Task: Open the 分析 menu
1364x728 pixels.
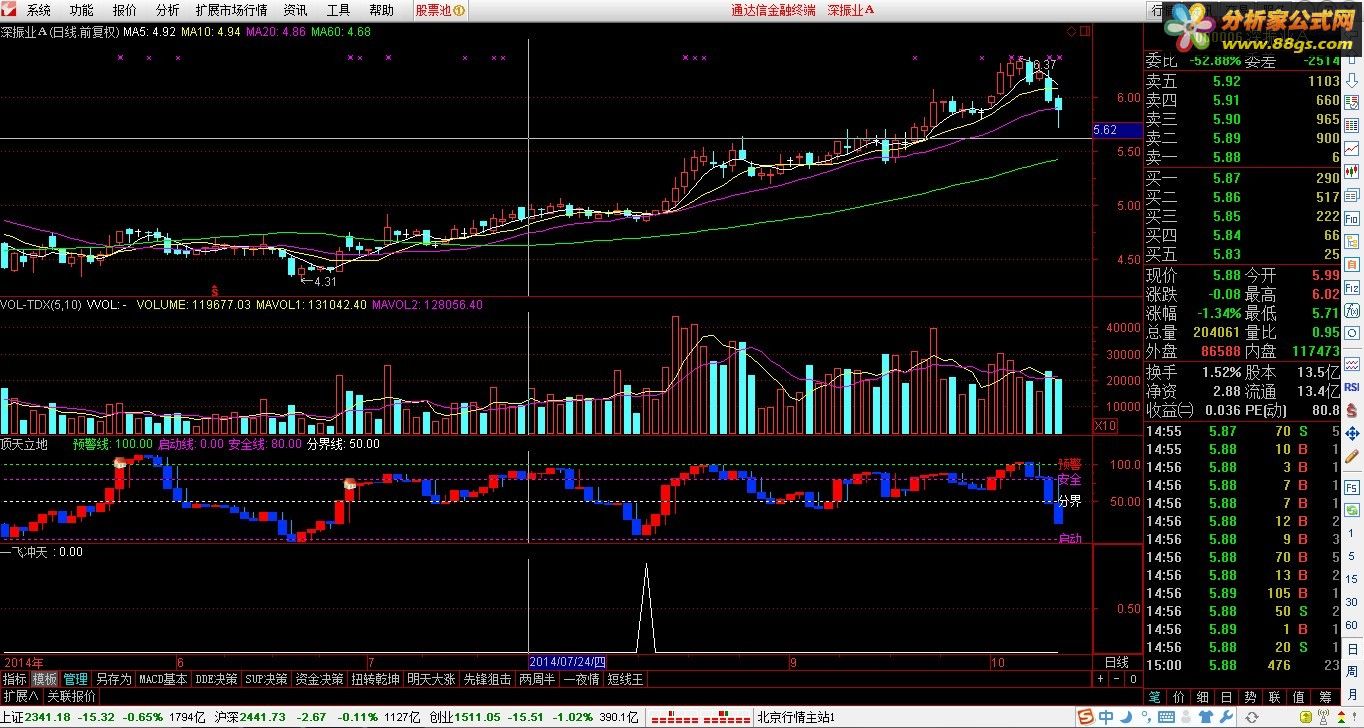Action: (x=167, y=10)
